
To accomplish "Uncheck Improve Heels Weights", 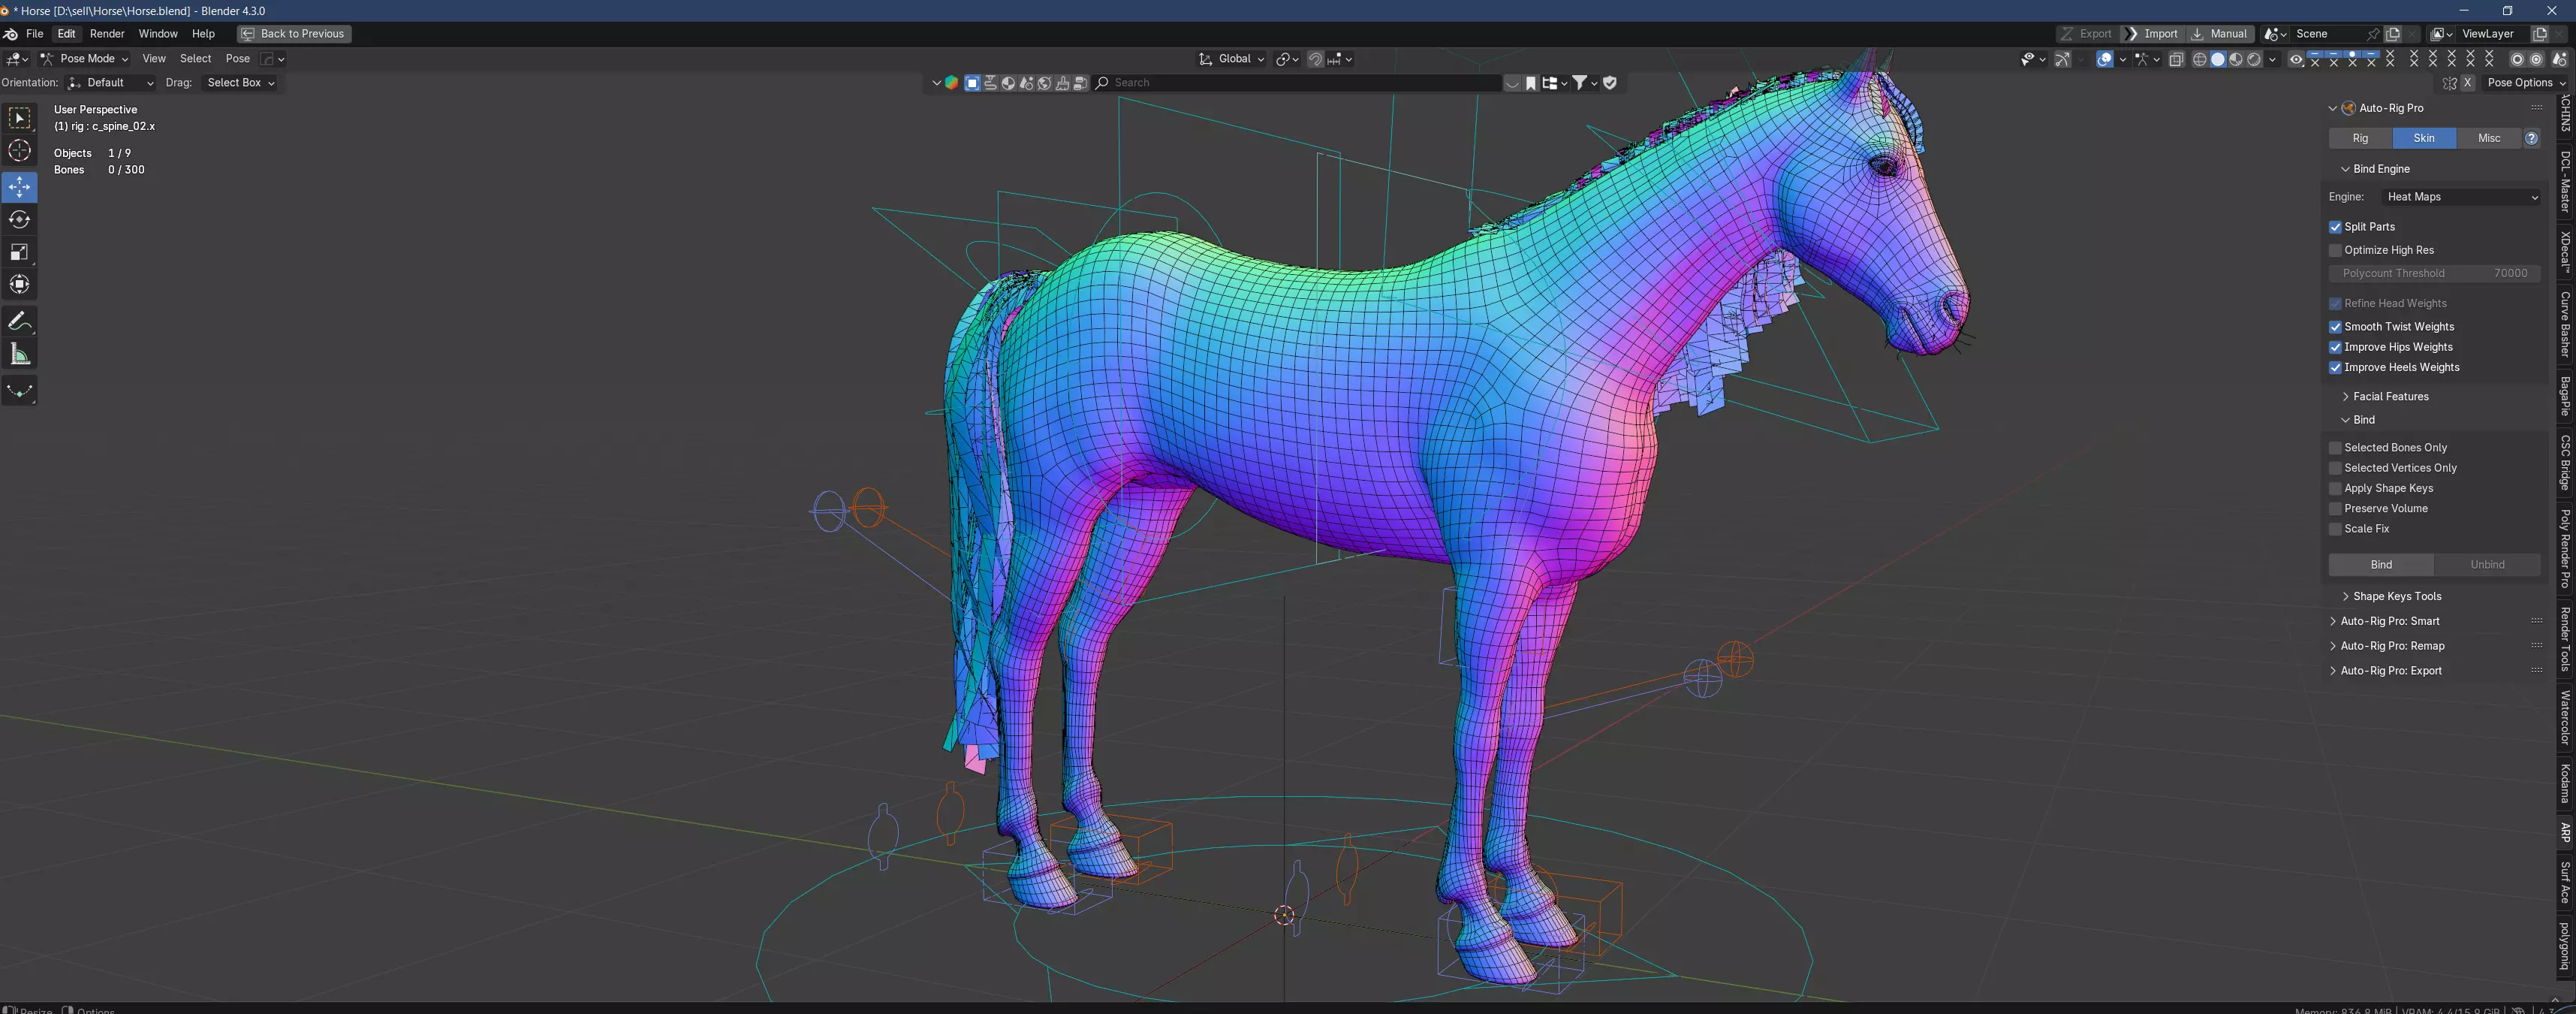I will point(2335,368).
